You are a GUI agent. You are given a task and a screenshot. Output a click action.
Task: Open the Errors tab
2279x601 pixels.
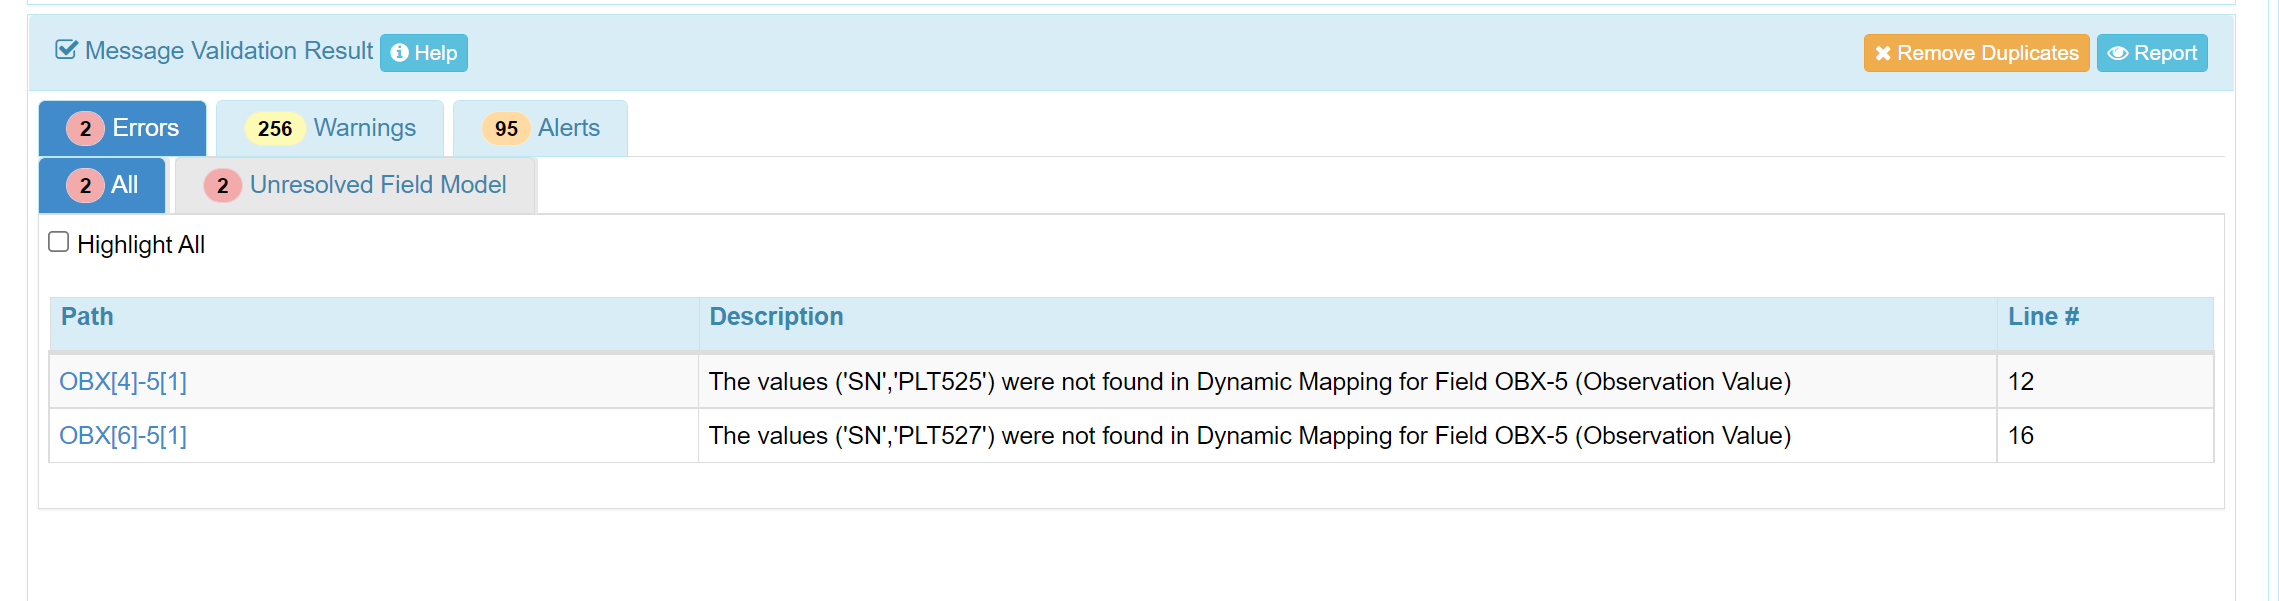pyautogui.click(x=147, y=128)
